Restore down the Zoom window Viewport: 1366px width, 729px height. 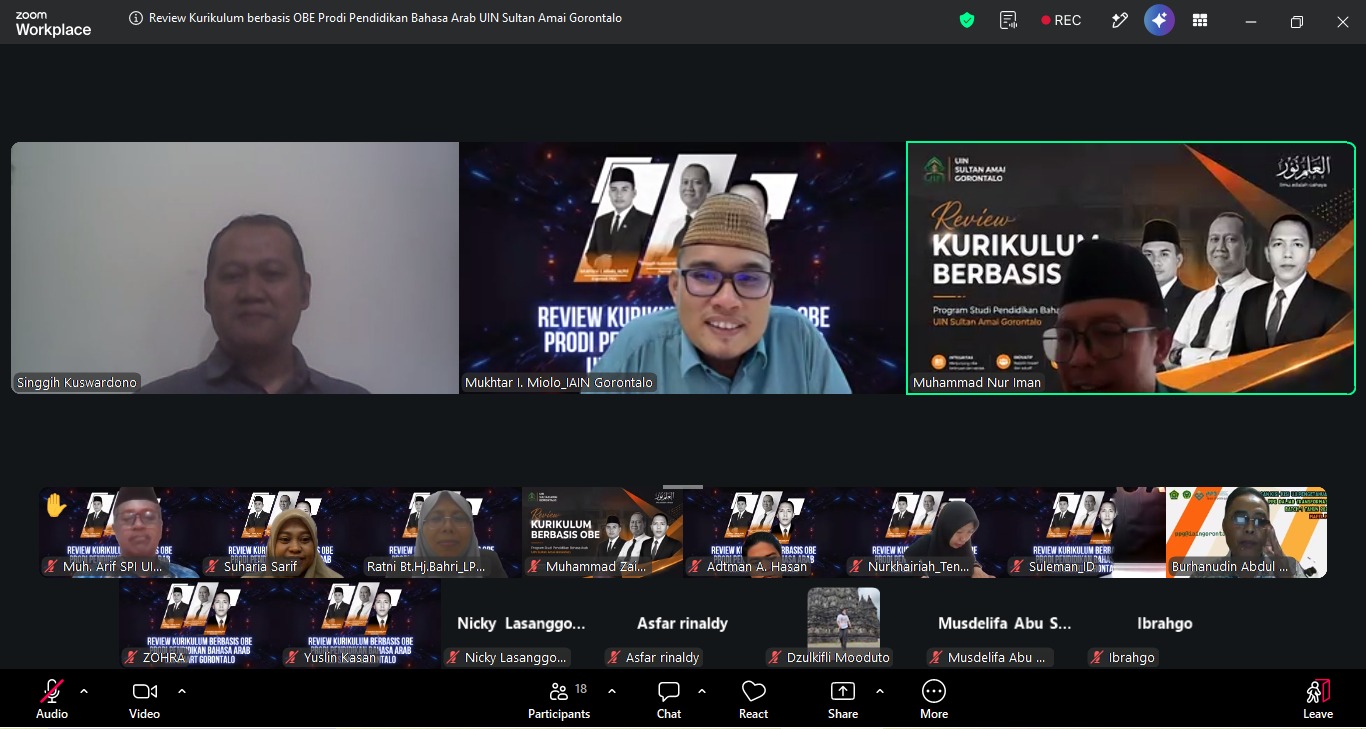point(1296,21)
